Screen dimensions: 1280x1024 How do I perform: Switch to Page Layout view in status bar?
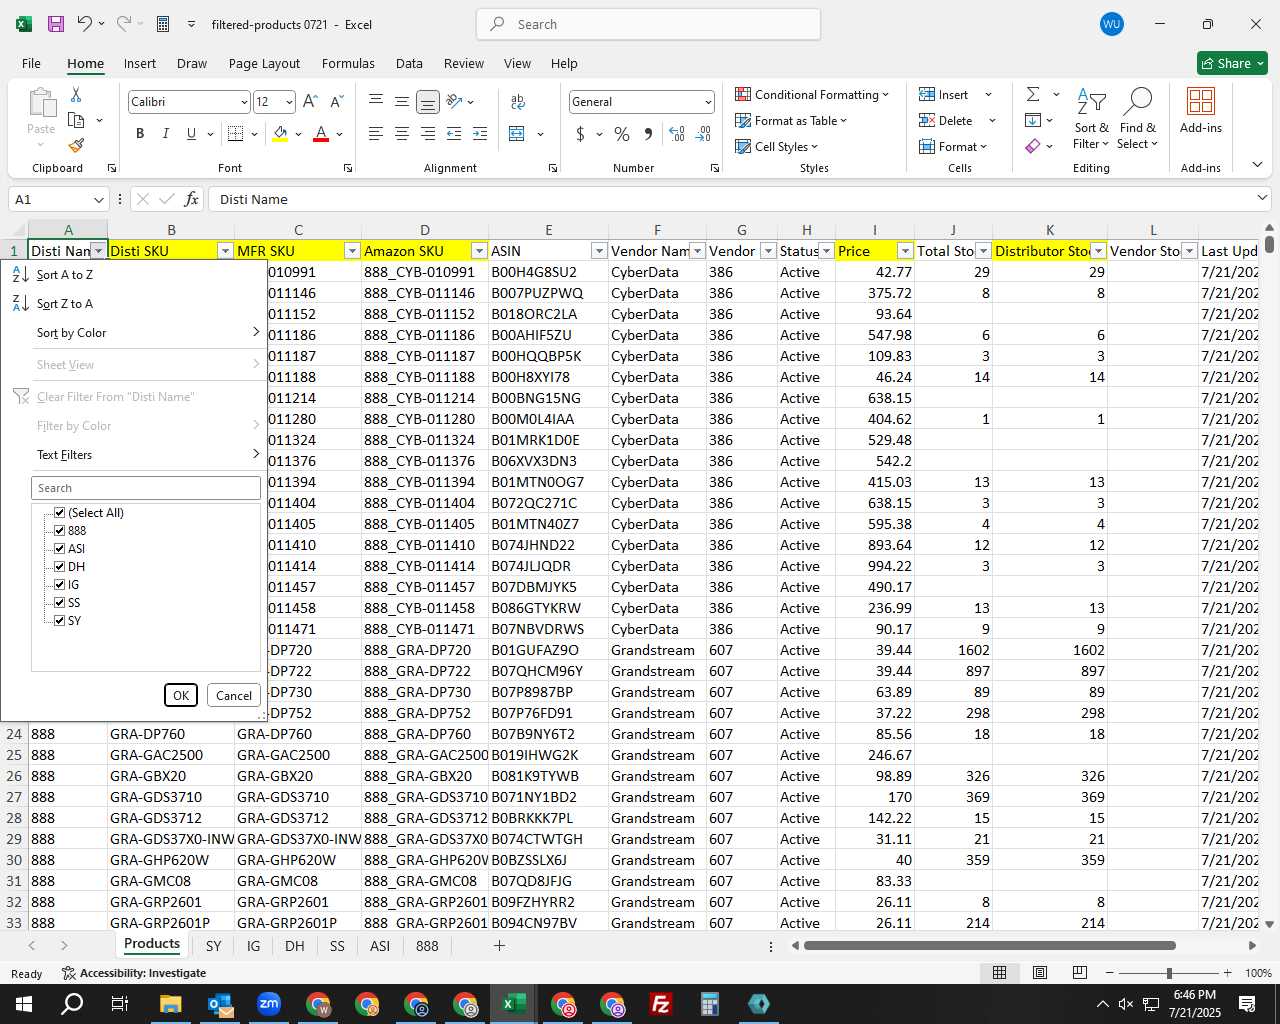pos(1040,972)
